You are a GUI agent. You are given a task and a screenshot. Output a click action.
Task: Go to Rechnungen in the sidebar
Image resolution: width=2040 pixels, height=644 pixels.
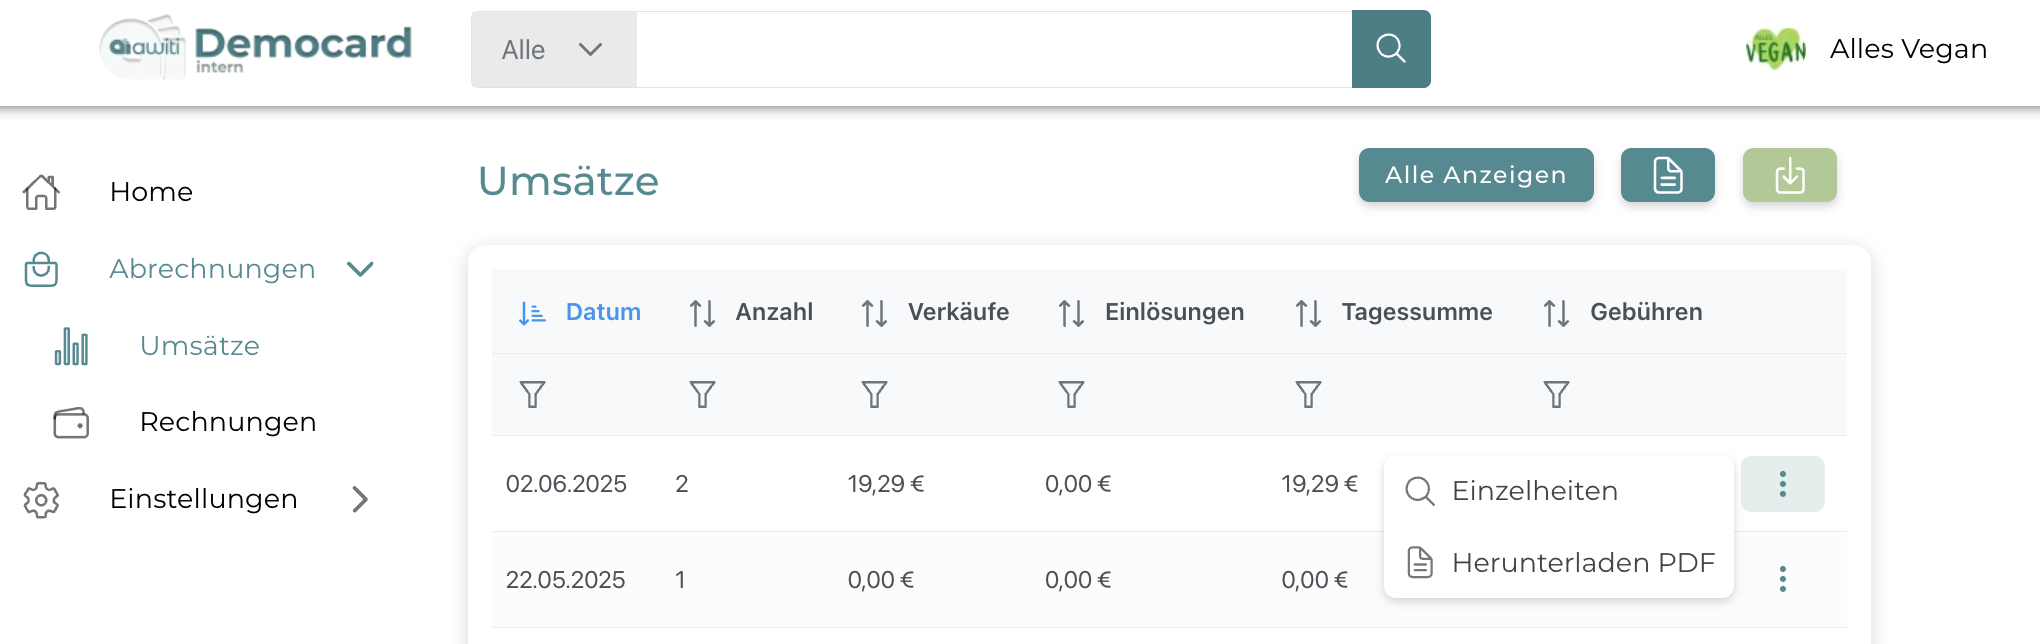[x=228, y=422]
